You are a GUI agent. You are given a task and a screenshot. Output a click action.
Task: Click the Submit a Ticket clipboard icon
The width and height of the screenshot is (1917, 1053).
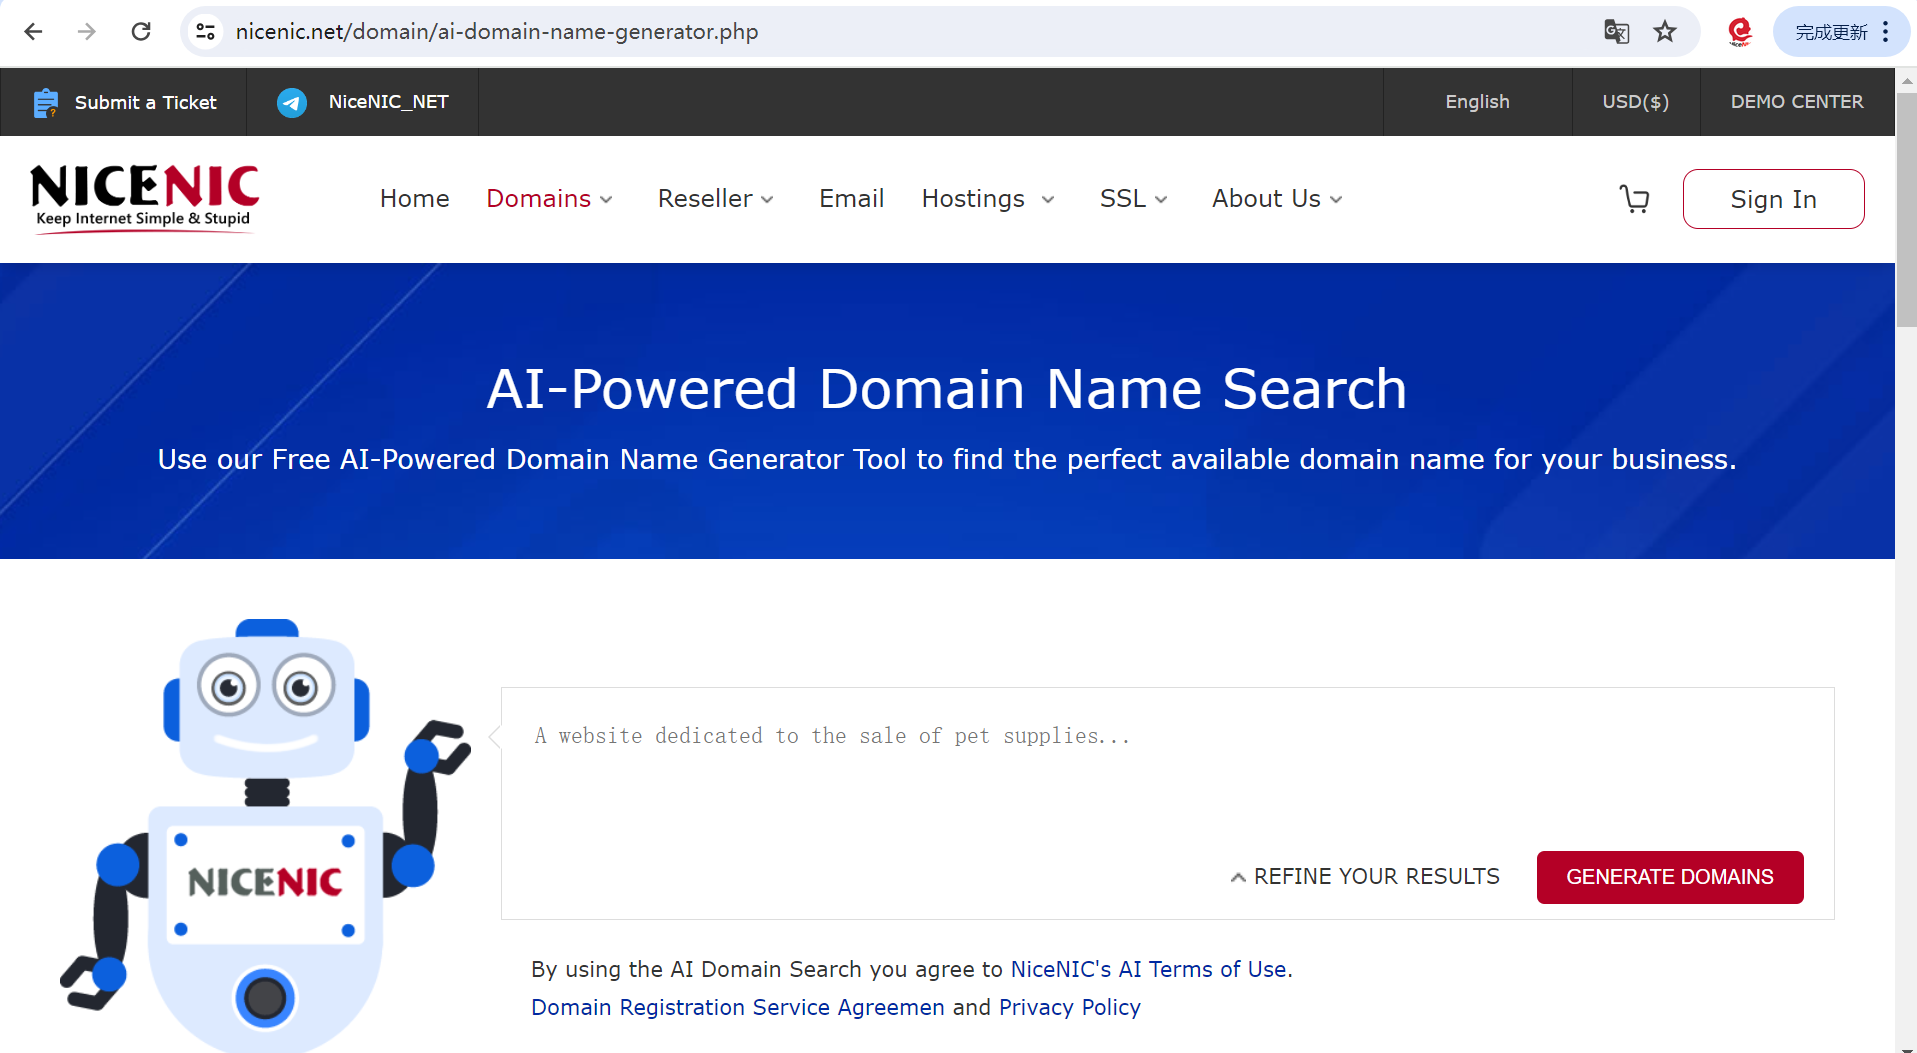45,101
